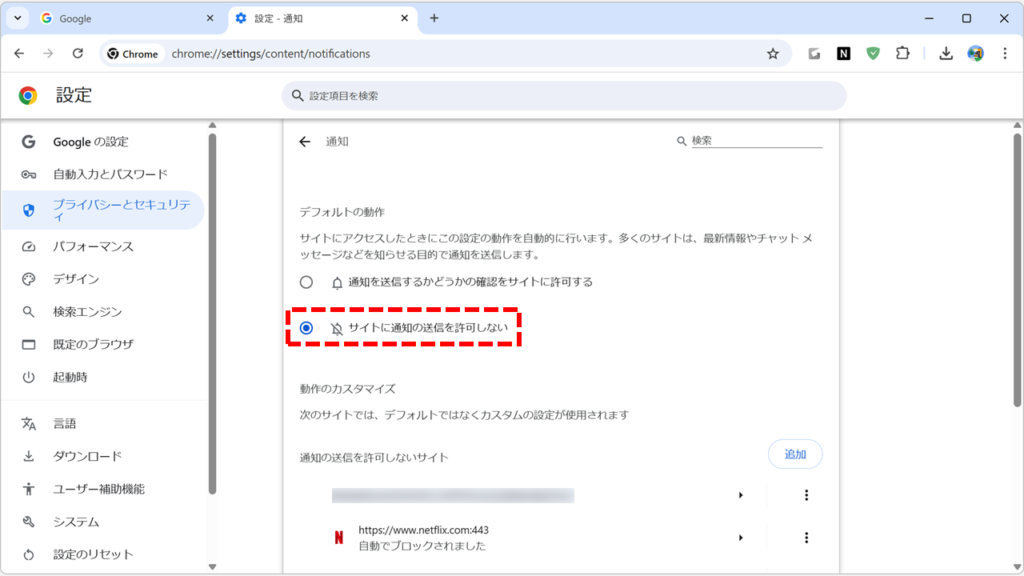Reload the current page
The width and height of the screenshot is (1024, 576).
point(78,54)
